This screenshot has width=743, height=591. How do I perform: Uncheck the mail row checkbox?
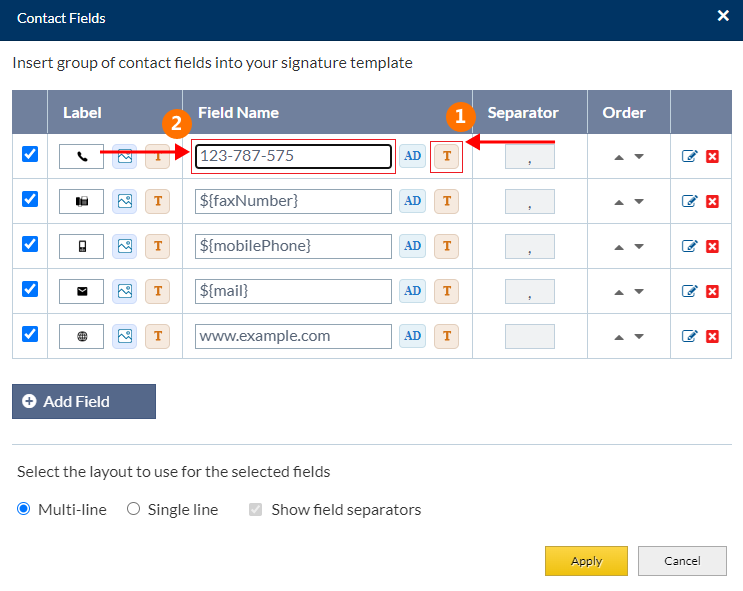[x=30, y=289]
